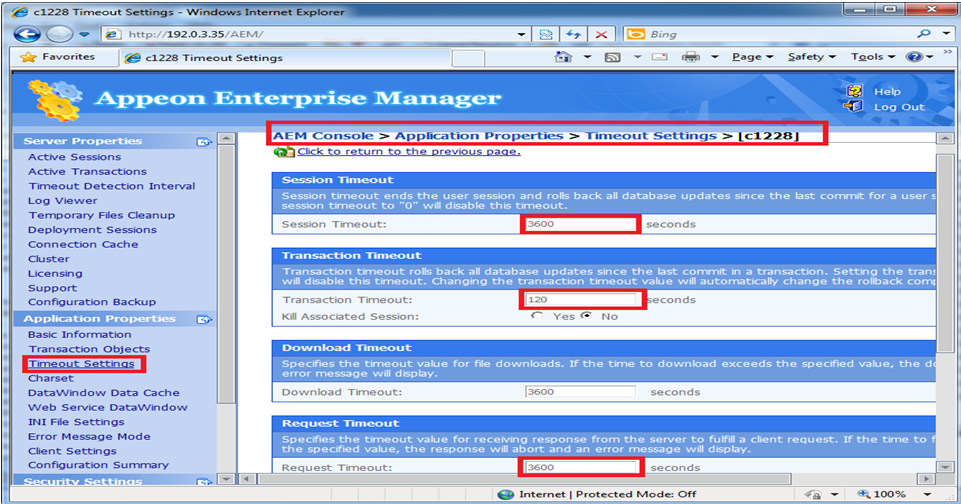Image resolution: width=961 pixels, height=504 pixels.
Task: Click the Refresh page icon
Action: pos(574,35)
